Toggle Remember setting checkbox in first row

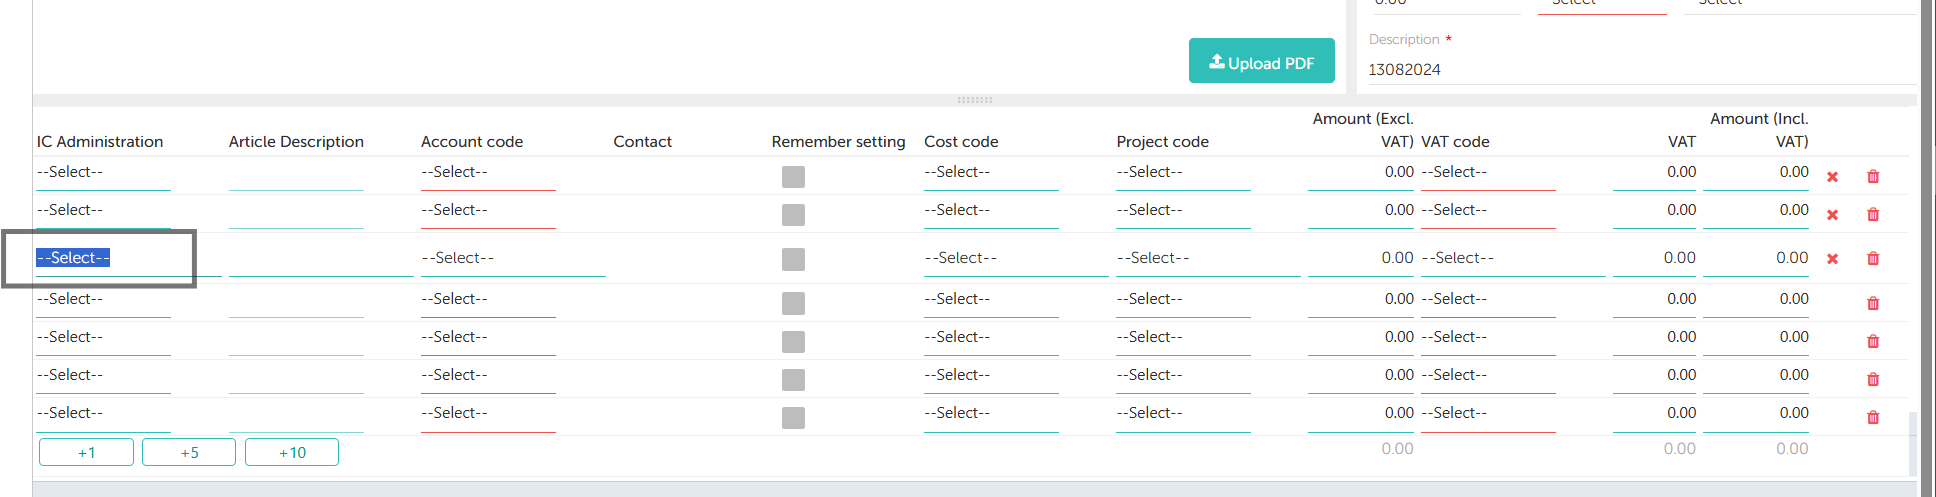[x=793, y=177]
